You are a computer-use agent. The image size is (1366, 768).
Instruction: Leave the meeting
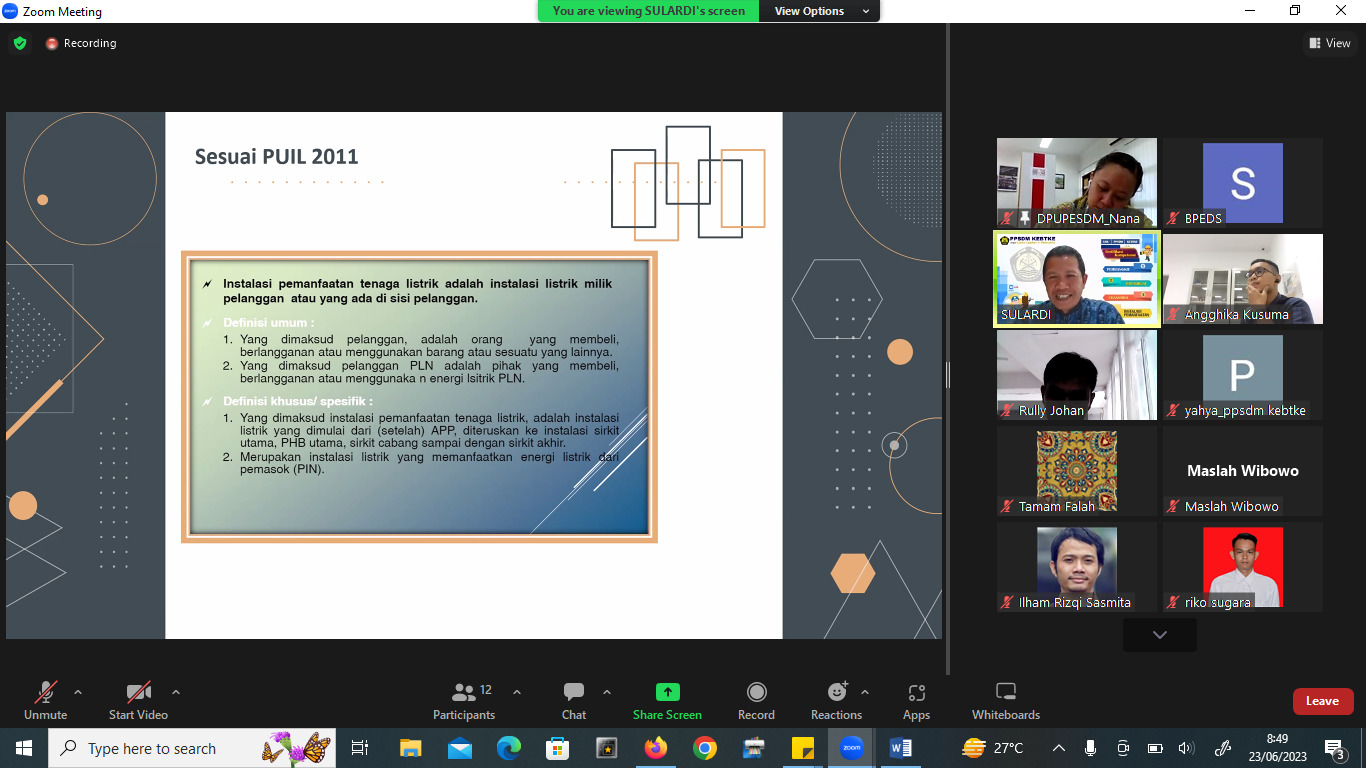[x=1322, y=701]
